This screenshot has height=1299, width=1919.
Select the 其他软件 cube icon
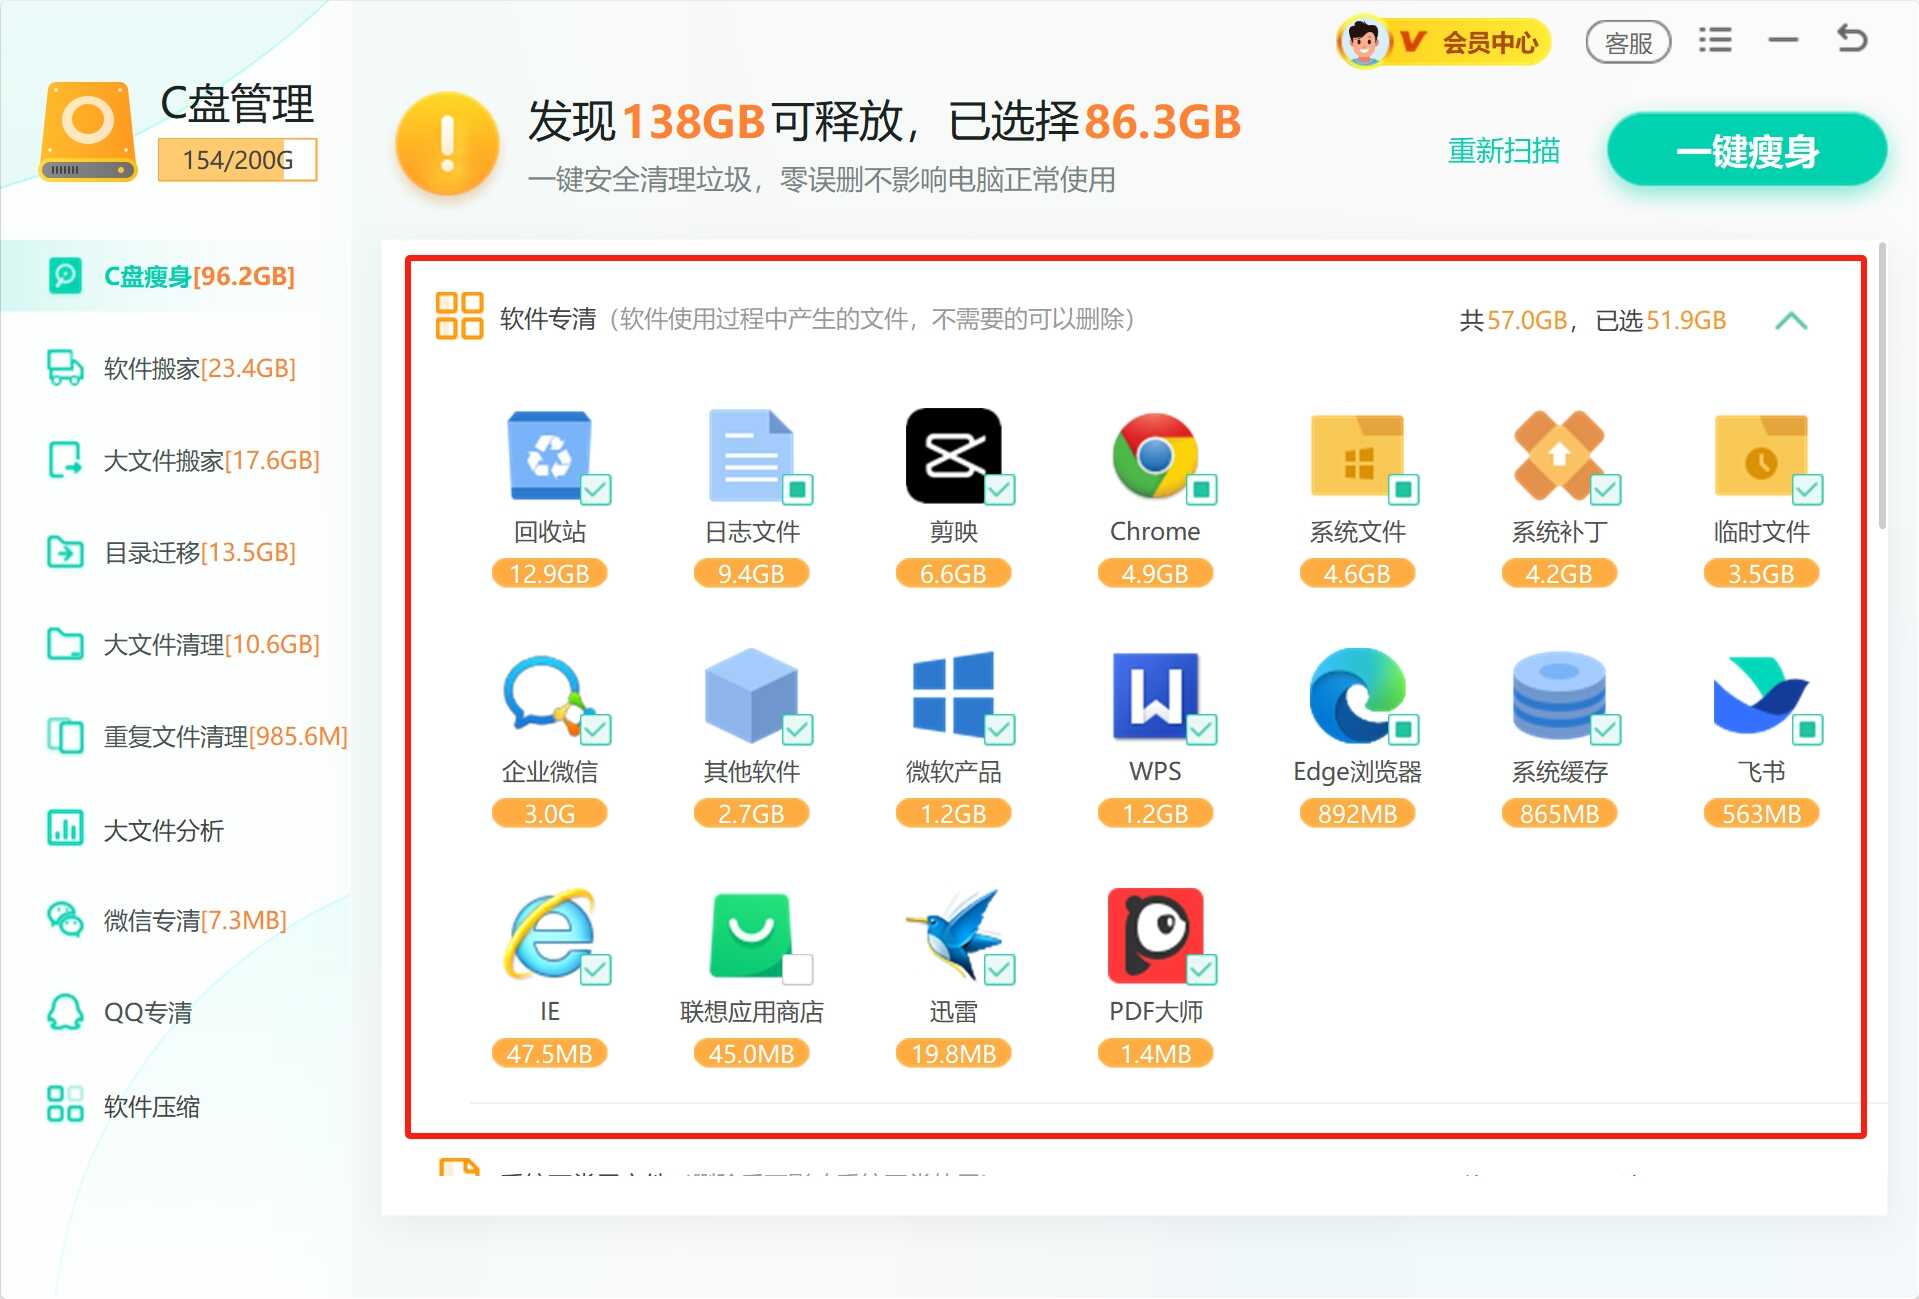coord(751,695)
